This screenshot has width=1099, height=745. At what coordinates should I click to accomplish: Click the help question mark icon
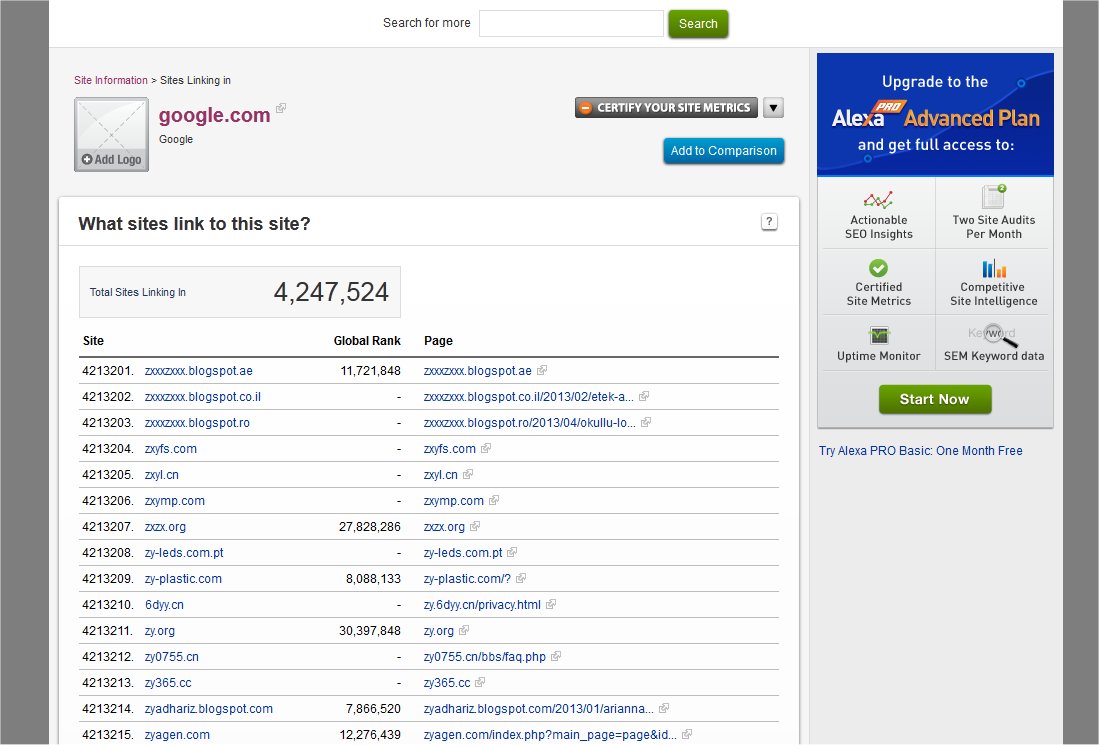click(769, 222)
